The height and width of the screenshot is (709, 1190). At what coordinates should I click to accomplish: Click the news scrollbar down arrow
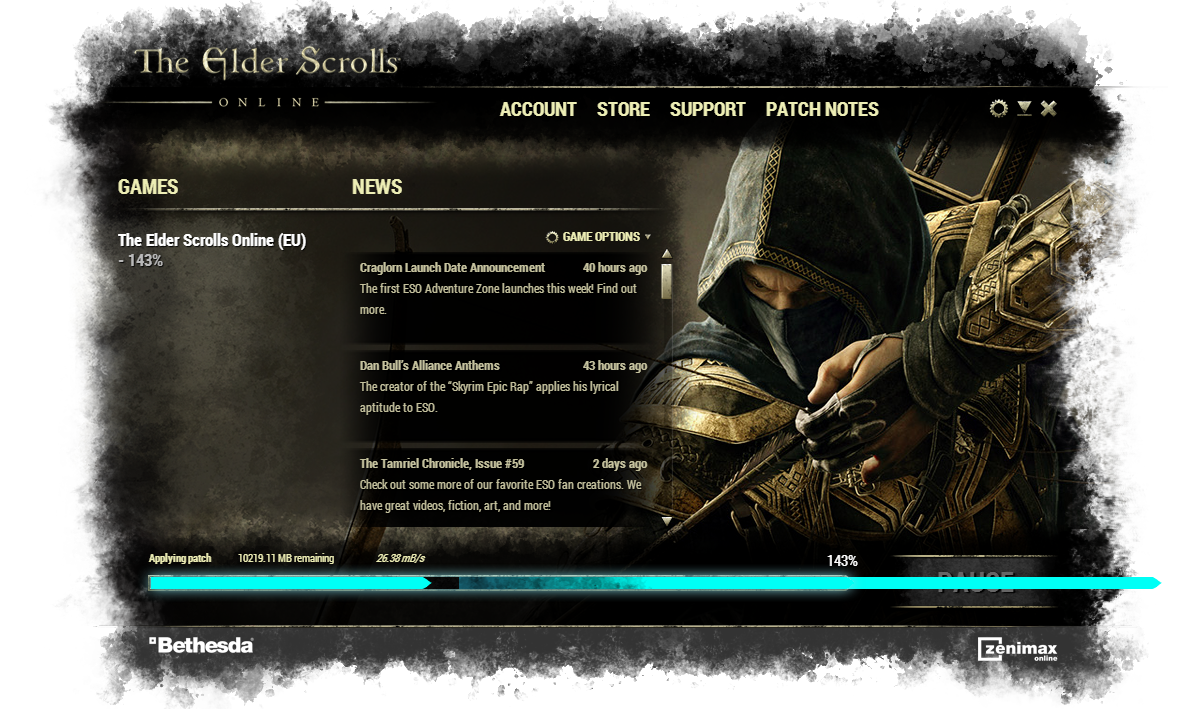[666, 521]
